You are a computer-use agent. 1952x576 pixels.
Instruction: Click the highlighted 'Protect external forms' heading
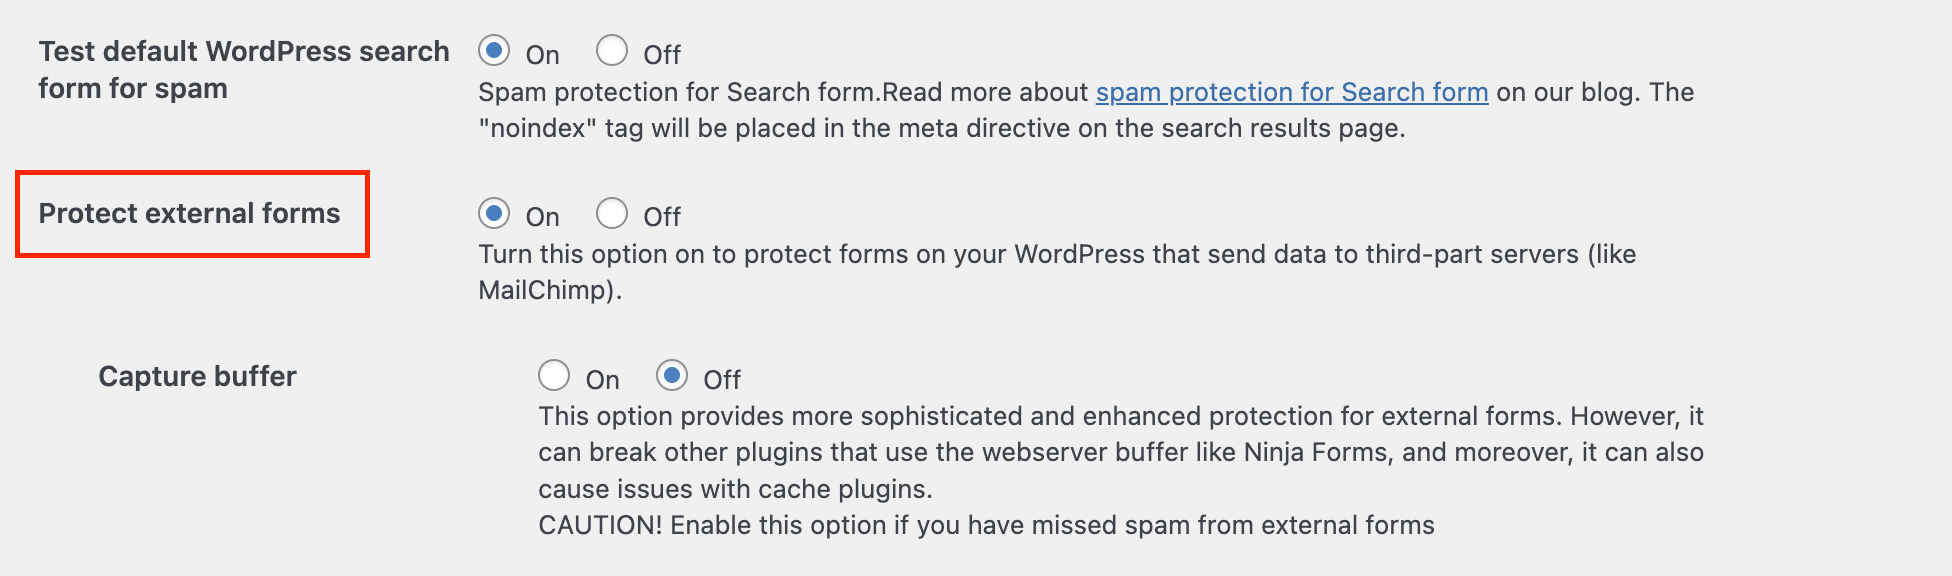(190, 213)
